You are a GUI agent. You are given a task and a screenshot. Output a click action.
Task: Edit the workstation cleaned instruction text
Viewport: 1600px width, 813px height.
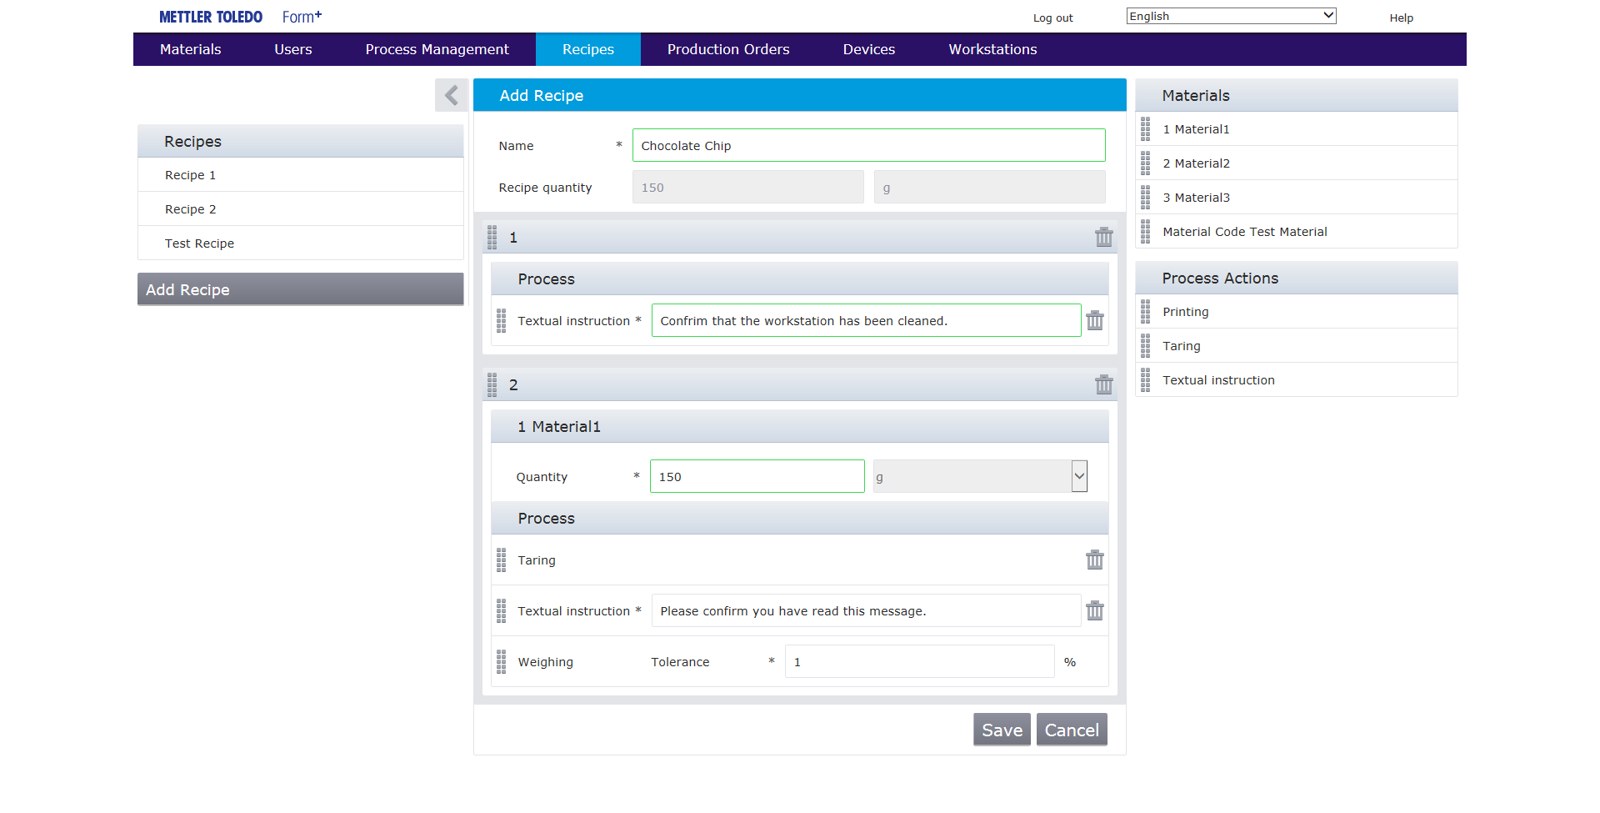point(866,320)
